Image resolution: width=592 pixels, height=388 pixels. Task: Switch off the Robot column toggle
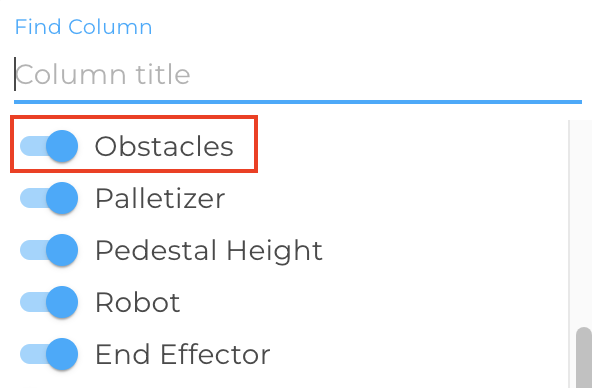tap(49, 302)
